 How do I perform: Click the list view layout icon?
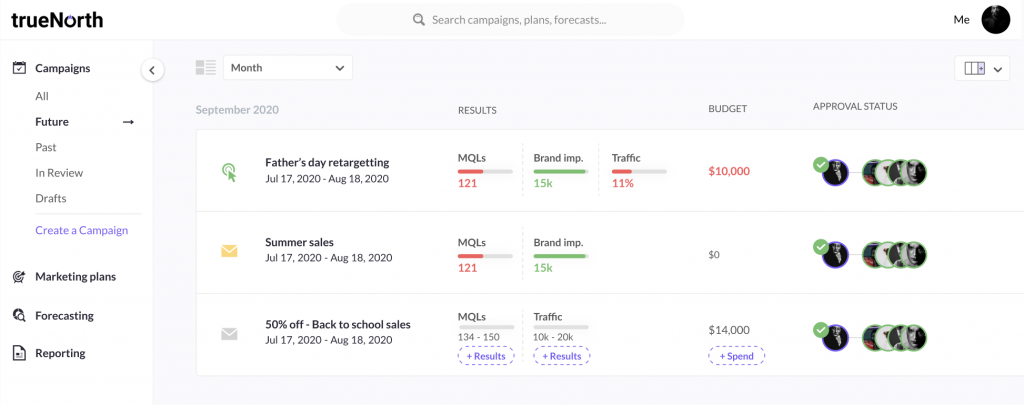[206, 68]
